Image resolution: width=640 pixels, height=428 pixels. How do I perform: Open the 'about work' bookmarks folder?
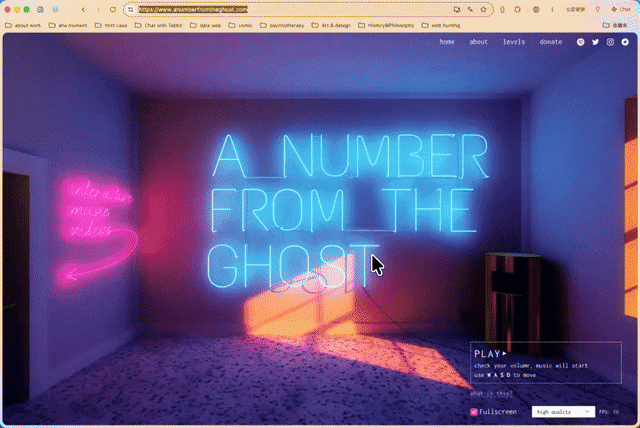(x=23, y=25)
